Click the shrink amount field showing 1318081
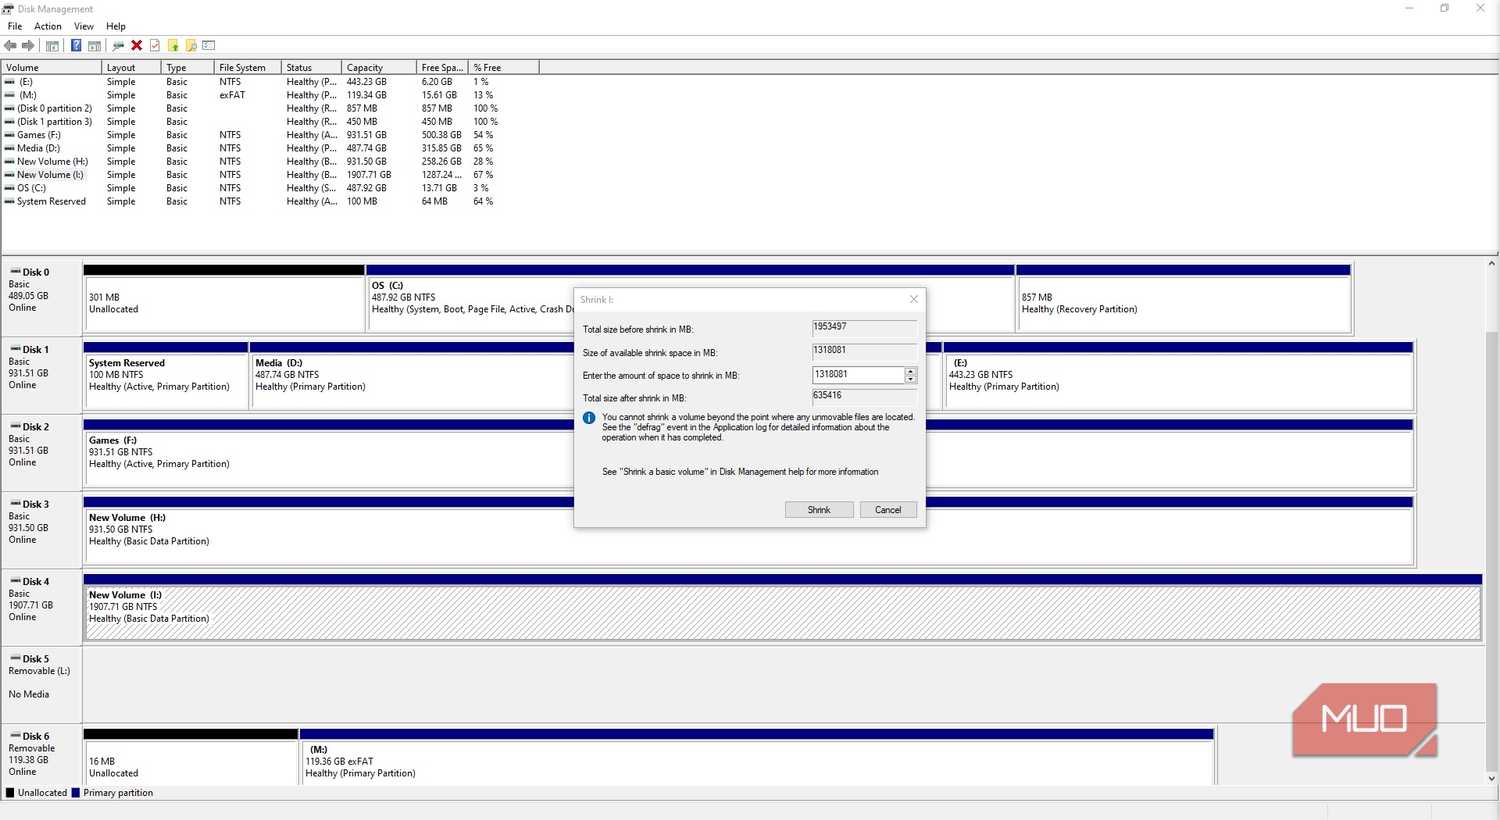Image resolution: width=1500 pixels, height=820 pixels. coord(858,375)
